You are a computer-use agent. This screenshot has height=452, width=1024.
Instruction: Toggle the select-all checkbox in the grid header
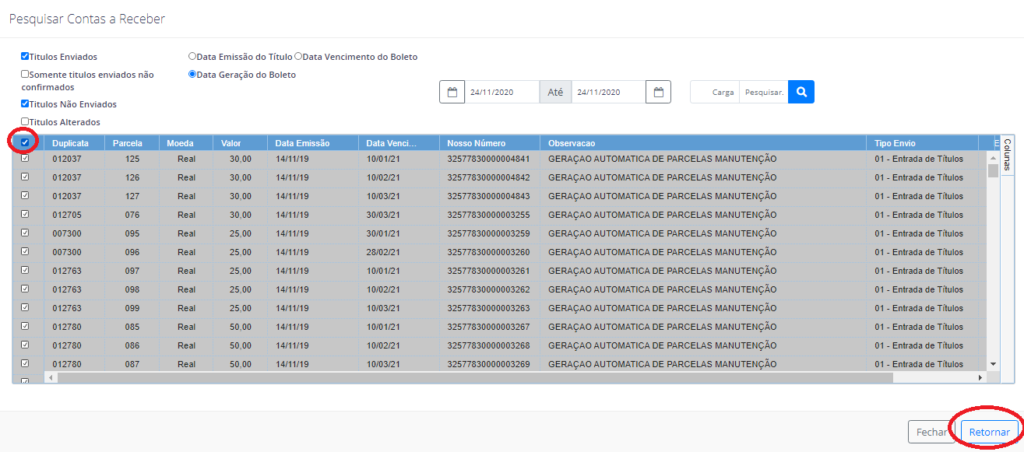25,142
